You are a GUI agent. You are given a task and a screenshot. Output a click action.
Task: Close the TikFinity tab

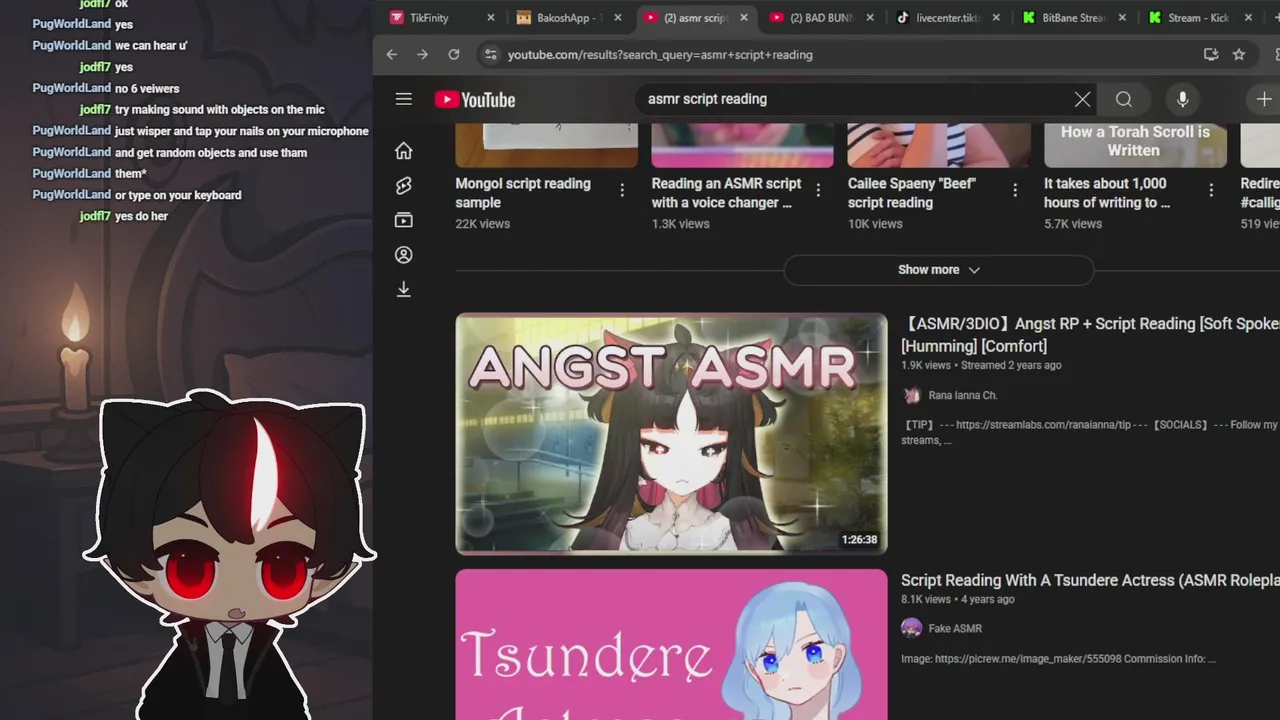click(490, 17)
